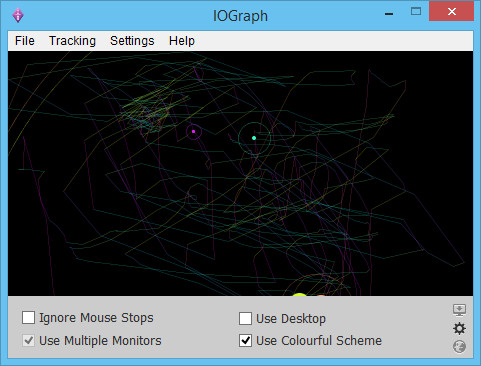
Task: Open the Tracking menu
Action: [72, 41]
